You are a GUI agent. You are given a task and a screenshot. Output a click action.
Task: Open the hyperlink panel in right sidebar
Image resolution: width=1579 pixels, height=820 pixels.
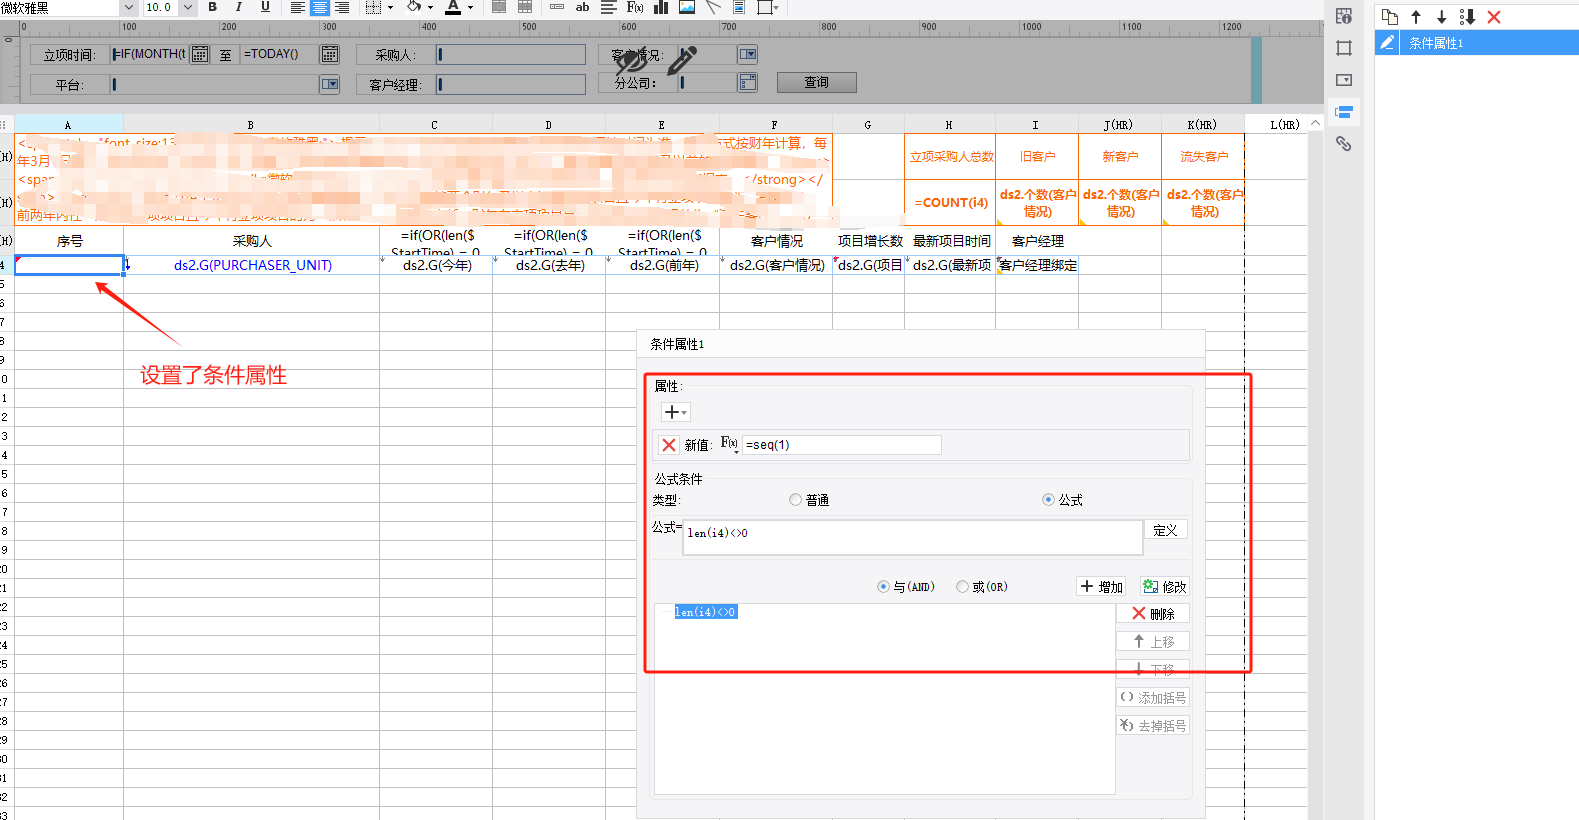[1344, 144]
